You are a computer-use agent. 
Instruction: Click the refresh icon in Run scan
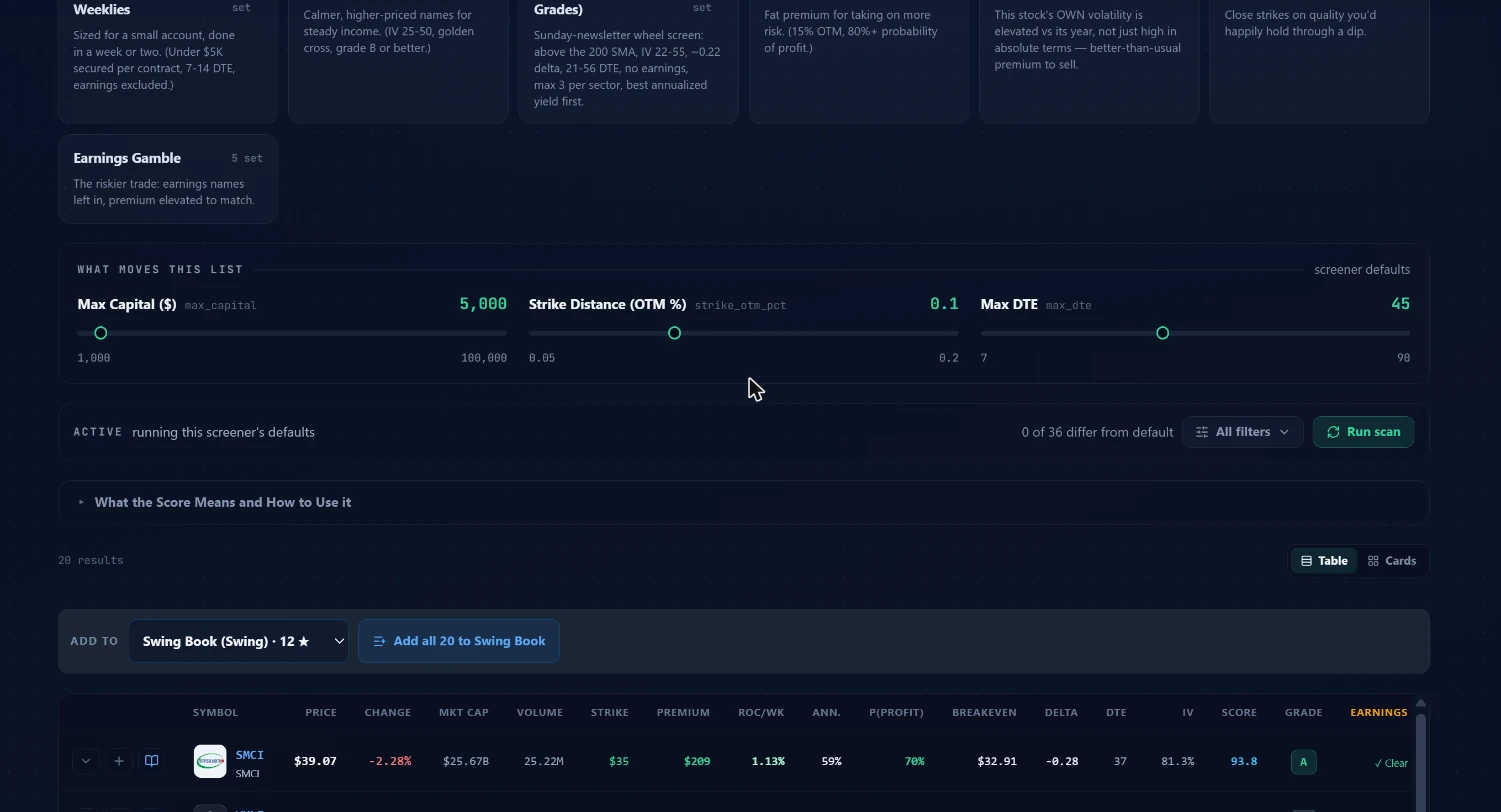pyautogui.click(x=1333, y=432)
